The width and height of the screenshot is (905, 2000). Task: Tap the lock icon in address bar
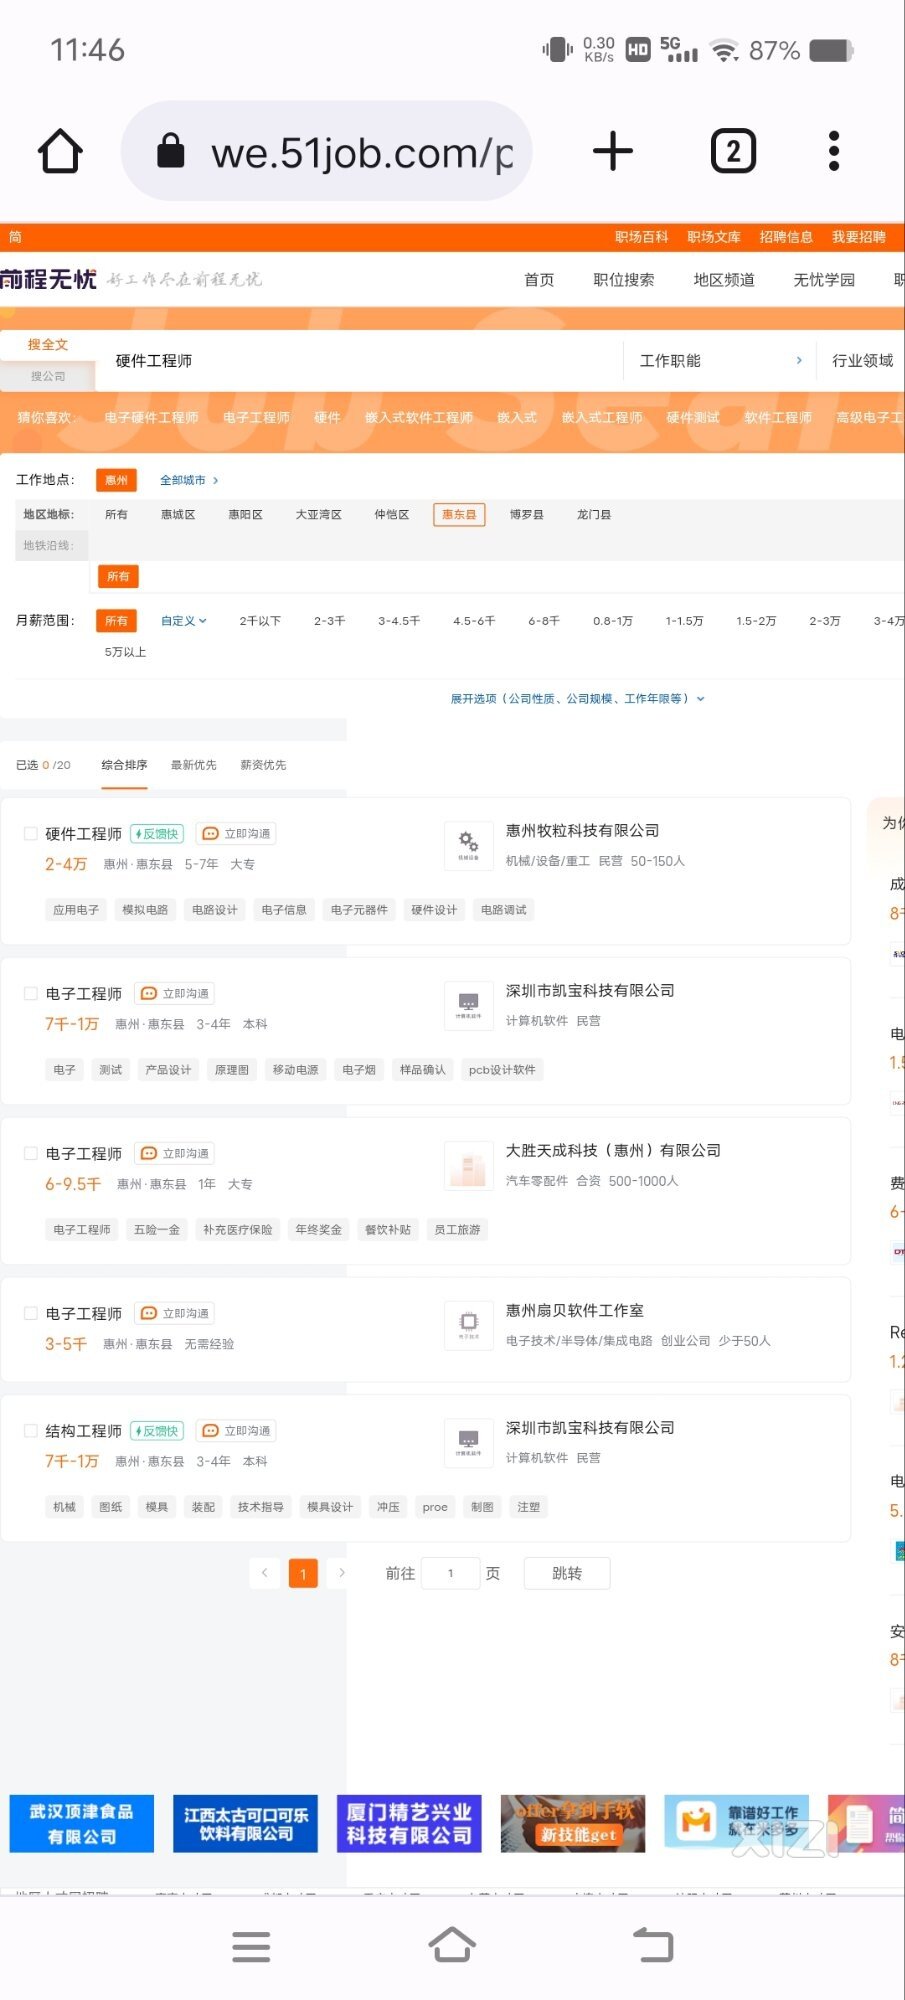pos(171,151)
